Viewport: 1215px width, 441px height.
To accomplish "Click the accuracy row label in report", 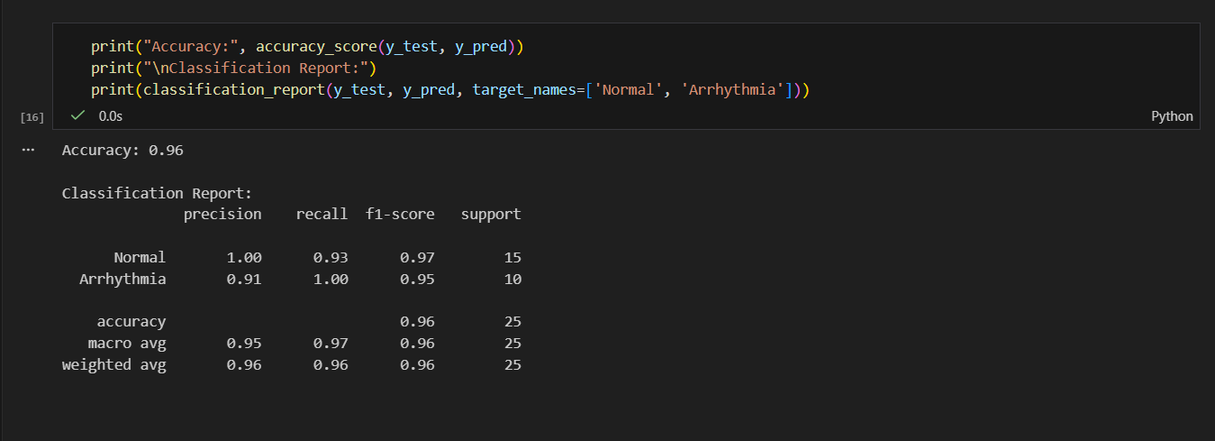I will pyautogui.click(x=131, y=322).
